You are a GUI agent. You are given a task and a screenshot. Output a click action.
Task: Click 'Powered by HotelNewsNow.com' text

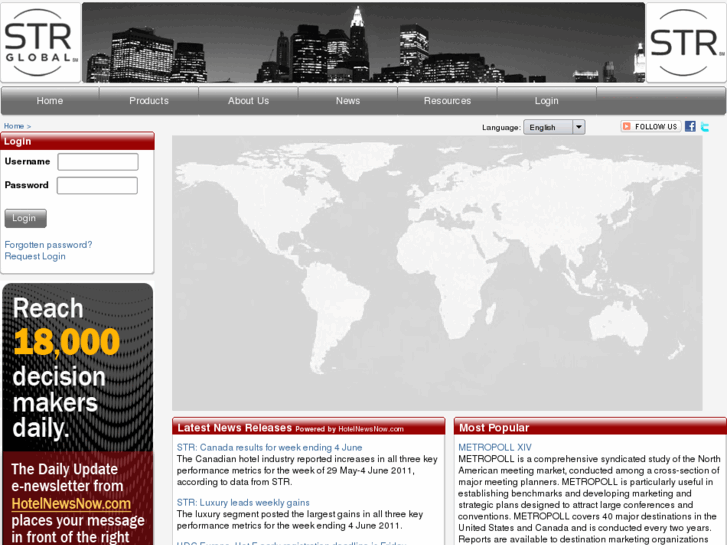tap(349, 429)
